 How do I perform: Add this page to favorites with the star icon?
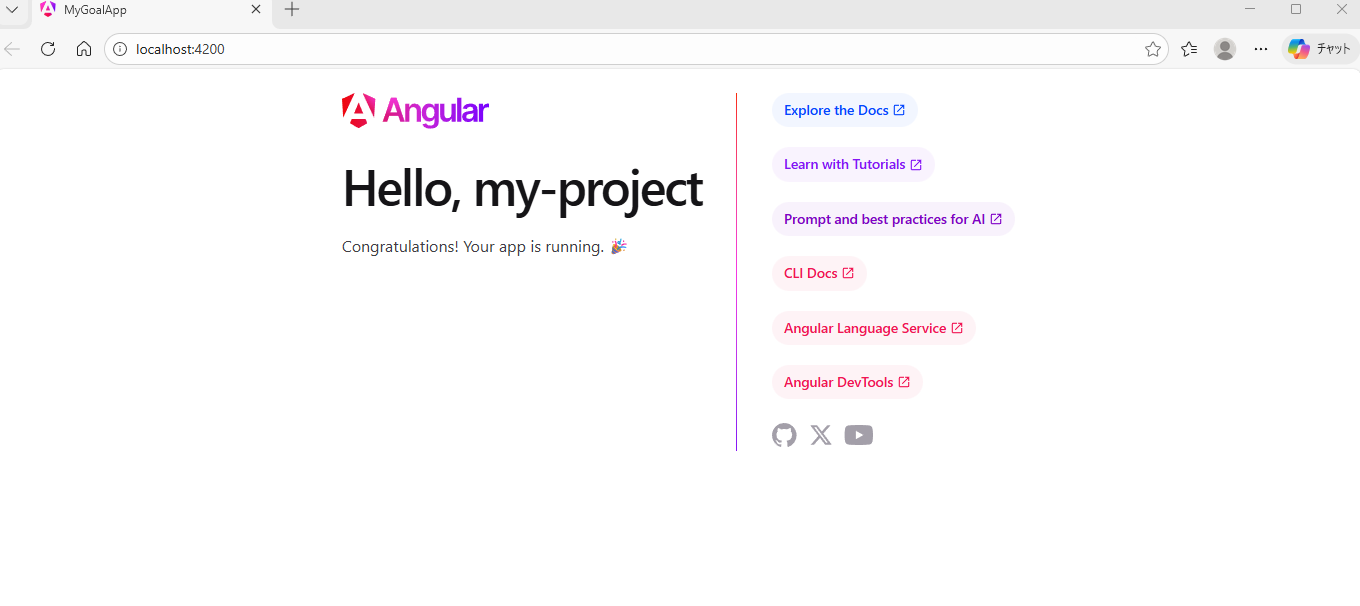[1152, 49]
